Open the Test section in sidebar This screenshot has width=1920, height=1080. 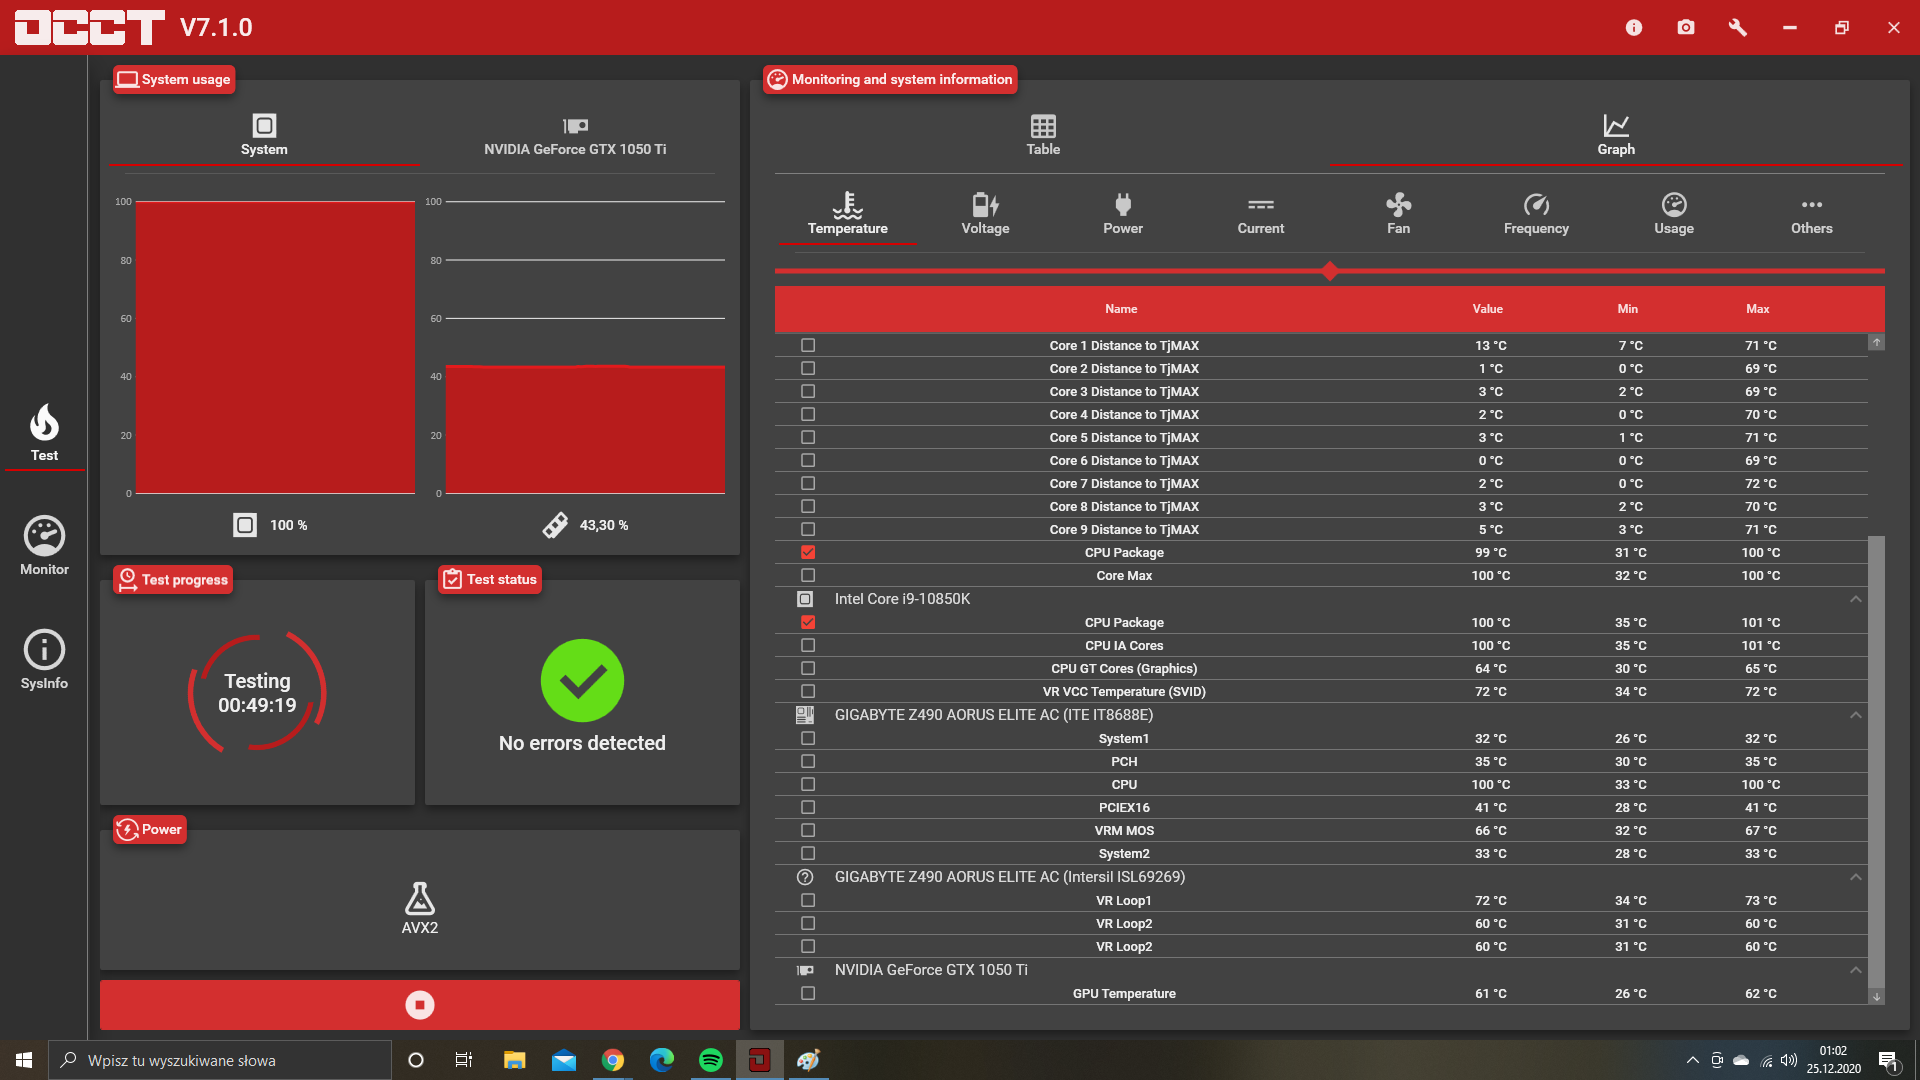coord(44,432)
